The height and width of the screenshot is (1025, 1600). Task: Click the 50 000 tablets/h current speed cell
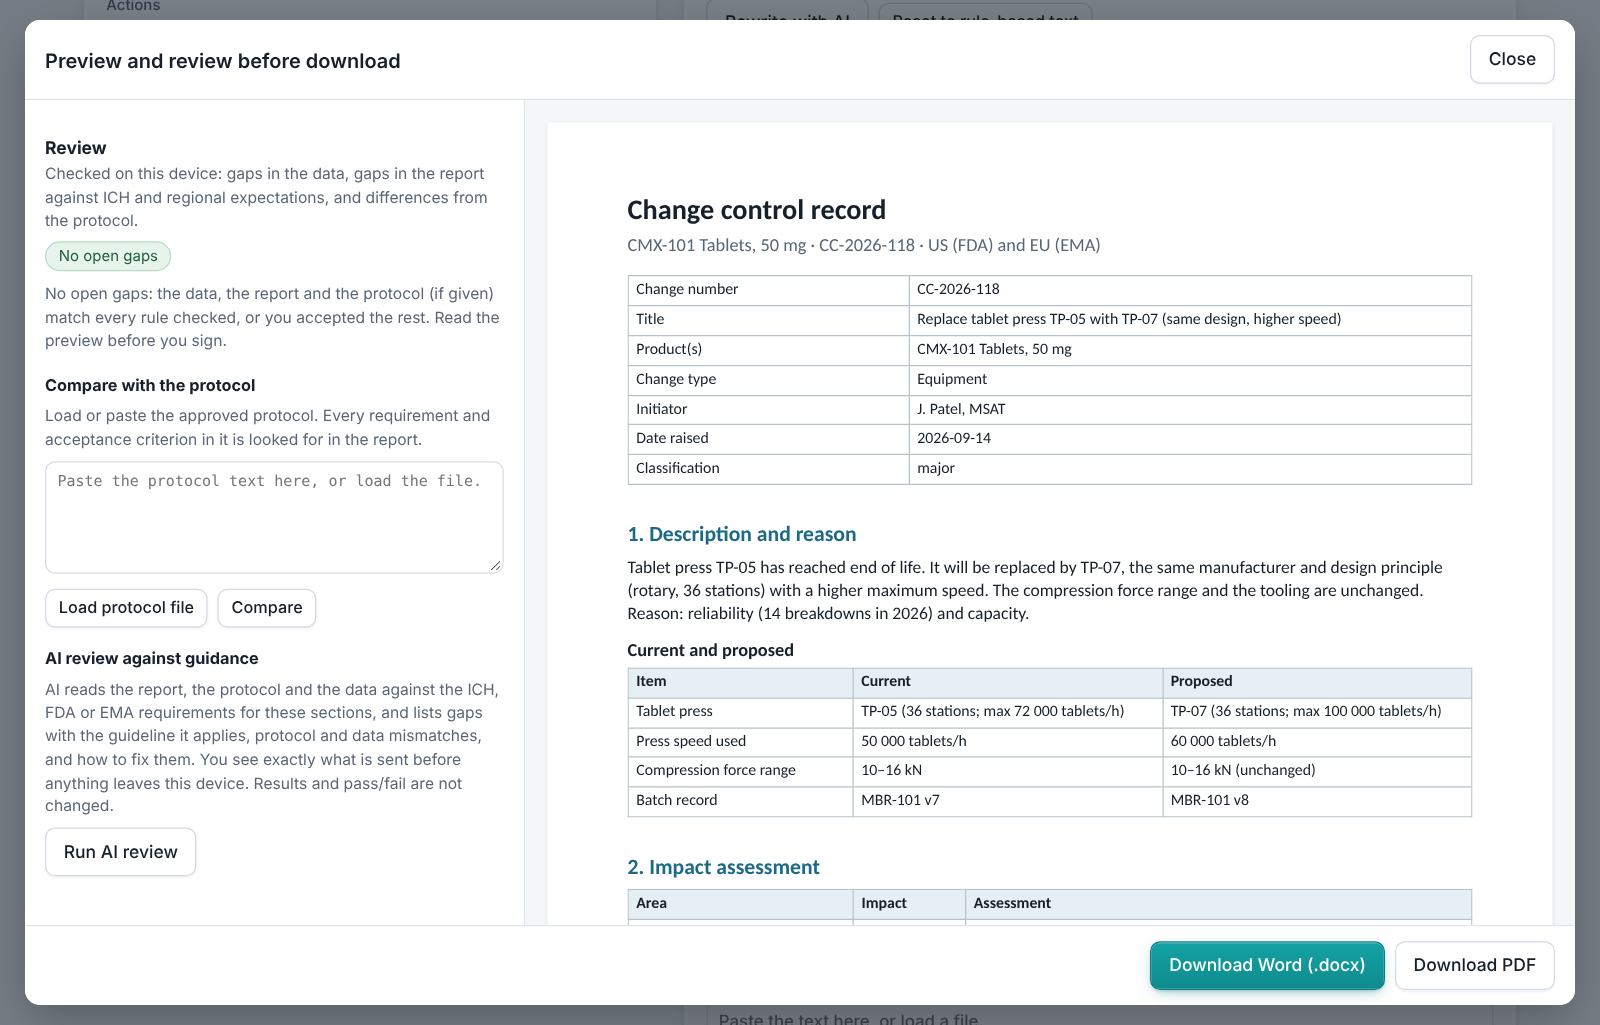(1007, 742)
